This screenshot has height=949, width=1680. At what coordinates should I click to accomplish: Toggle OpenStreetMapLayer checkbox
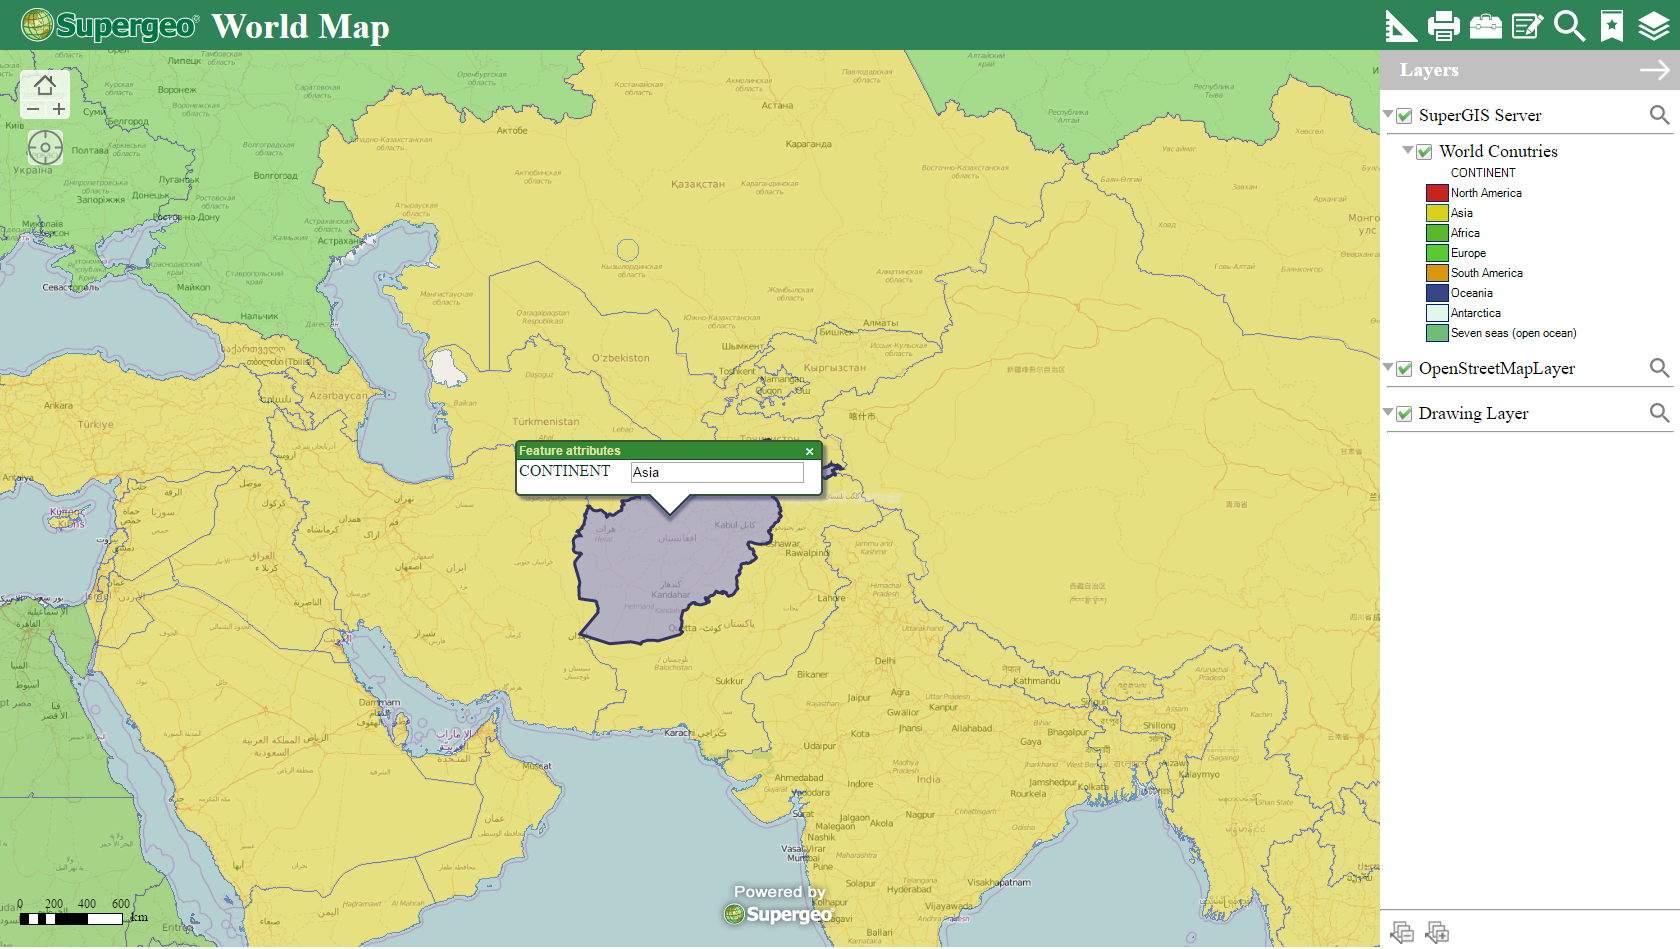[1404, 369]
